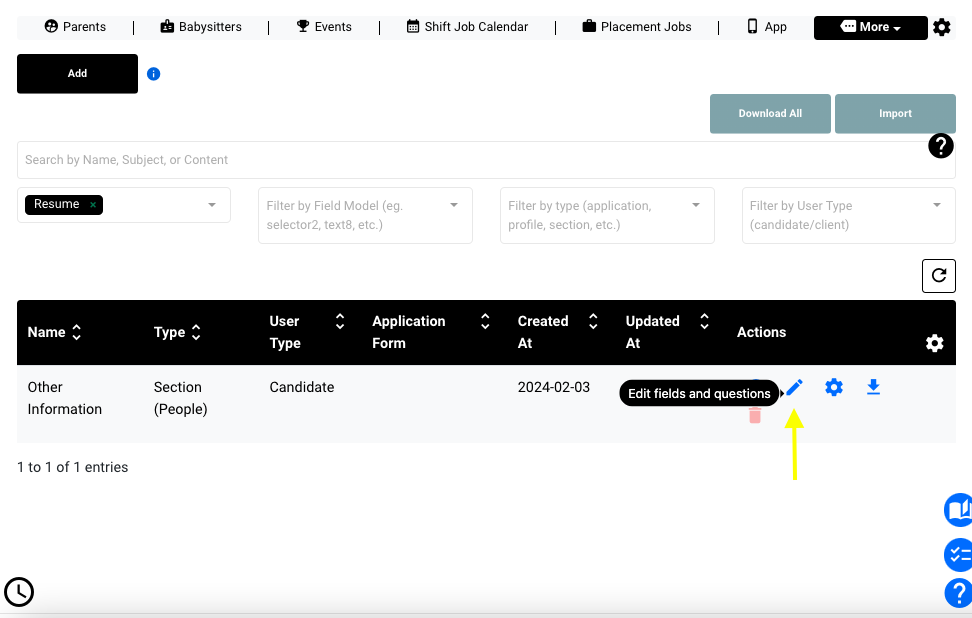The width and height of the screenshot is (972, 618).
Task: Click the pencil edit fields icon
Action: pos(794,388)
